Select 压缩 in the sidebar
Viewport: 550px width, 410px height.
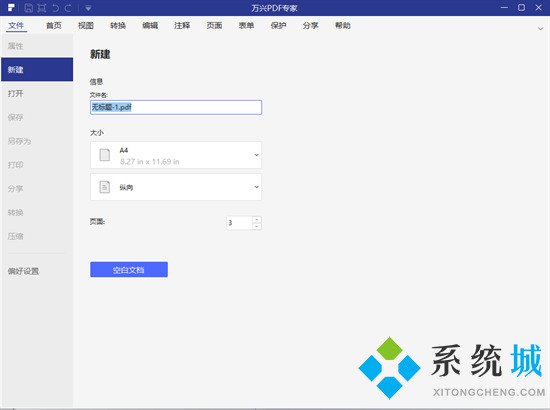click(37, 236)
